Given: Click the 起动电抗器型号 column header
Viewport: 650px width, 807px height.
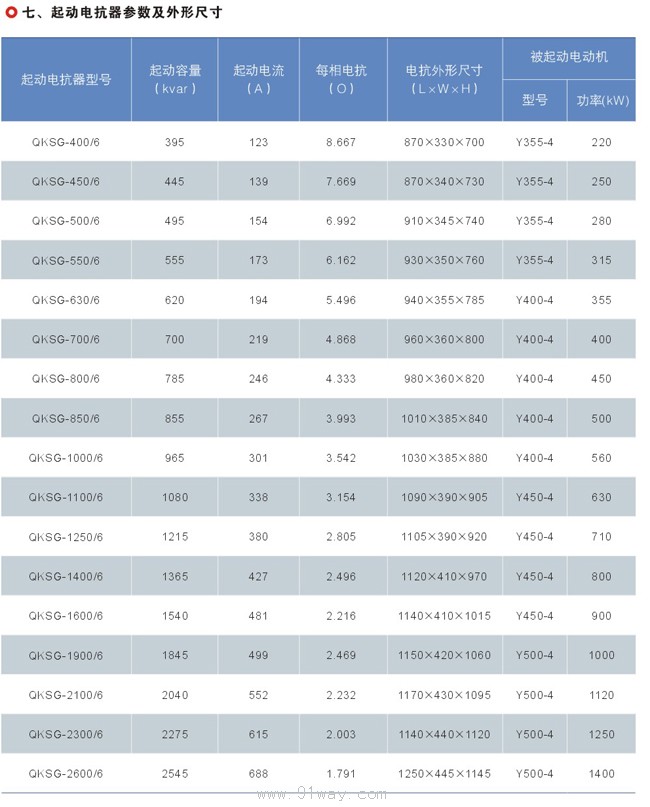Looking at the screenshot, I should (66, 79).
